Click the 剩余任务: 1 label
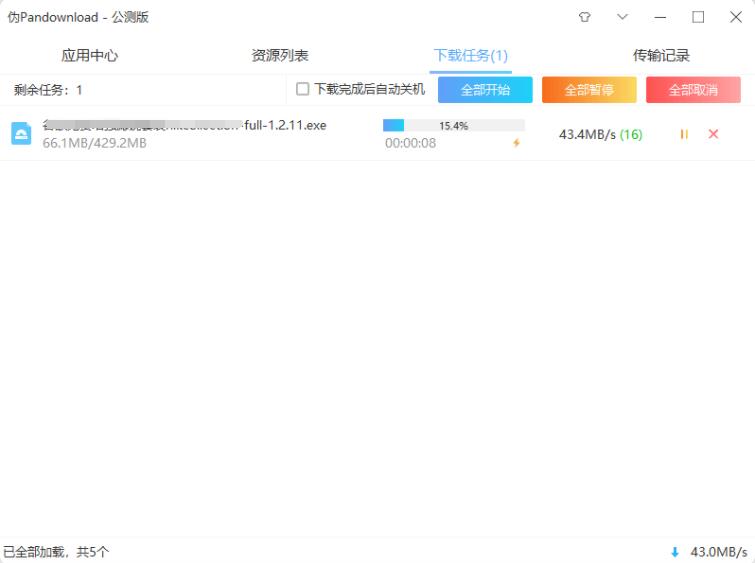 coord(48,90)
